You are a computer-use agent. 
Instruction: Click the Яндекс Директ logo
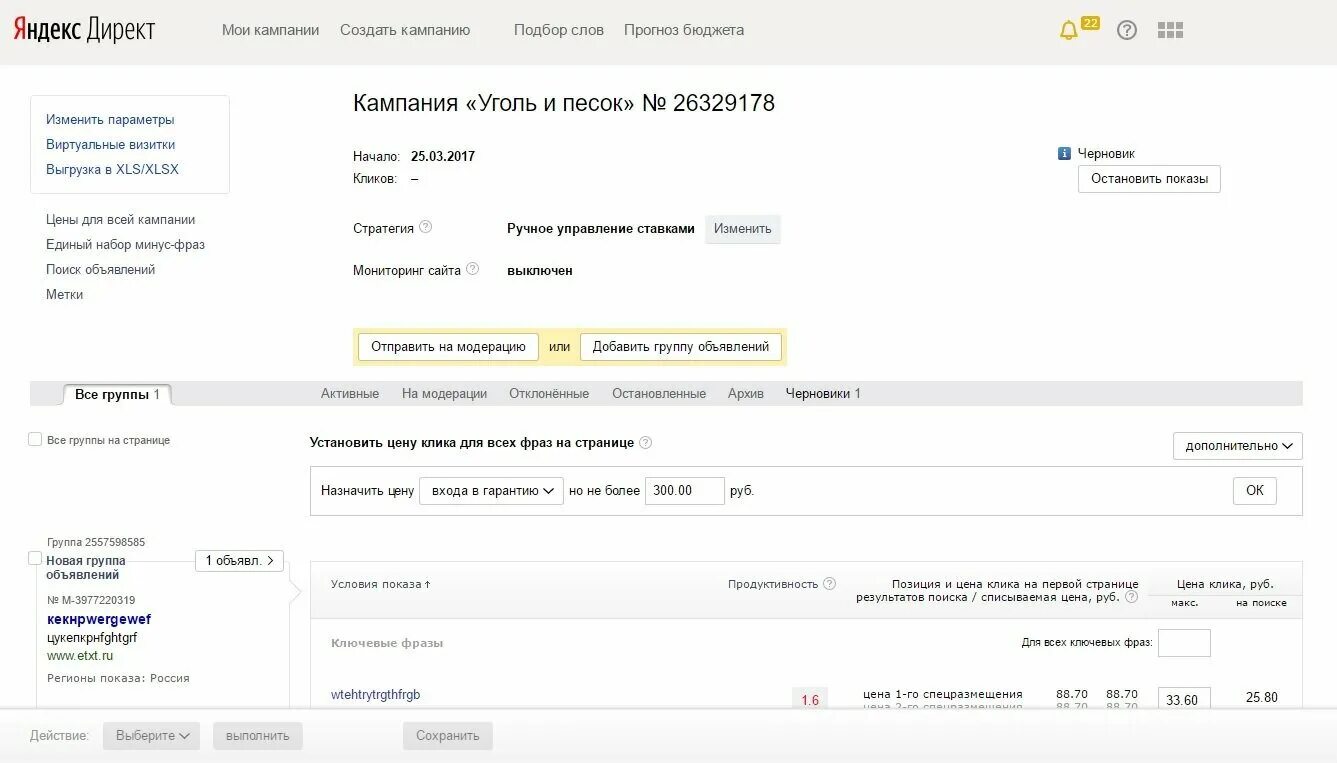[84, 29]
